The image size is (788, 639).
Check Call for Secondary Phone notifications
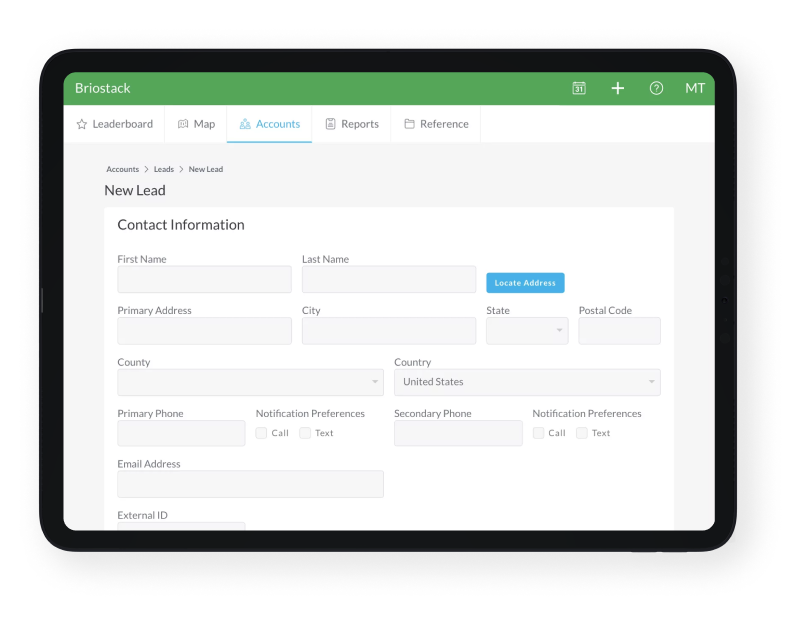pyautogui.click(x=538, y=433)
